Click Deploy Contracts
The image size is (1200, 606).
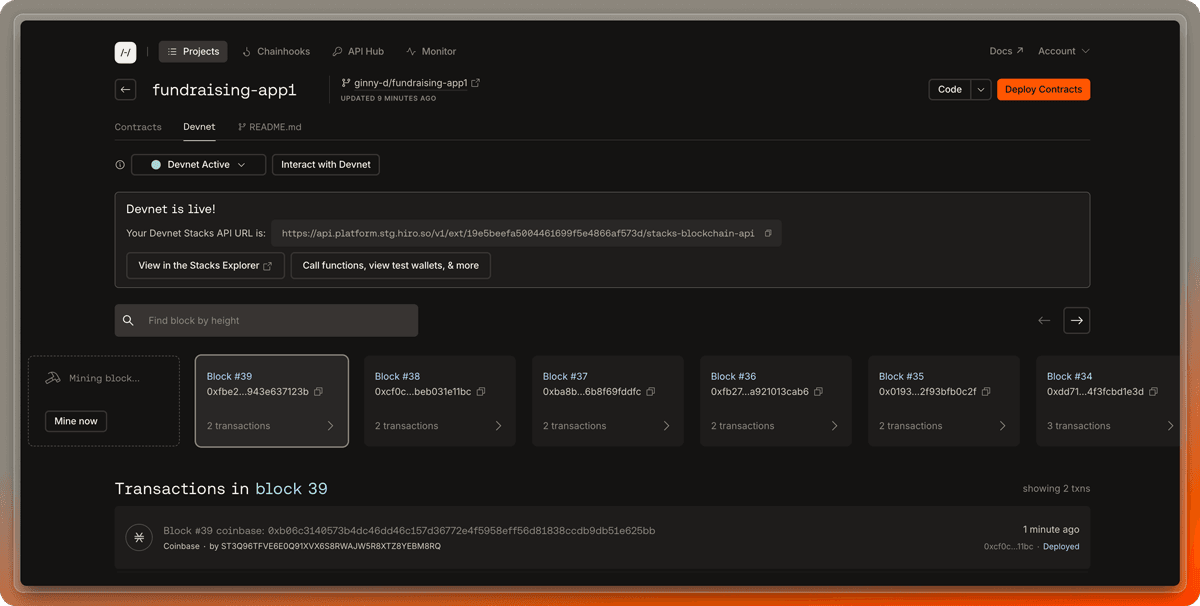coord(1043,90)
